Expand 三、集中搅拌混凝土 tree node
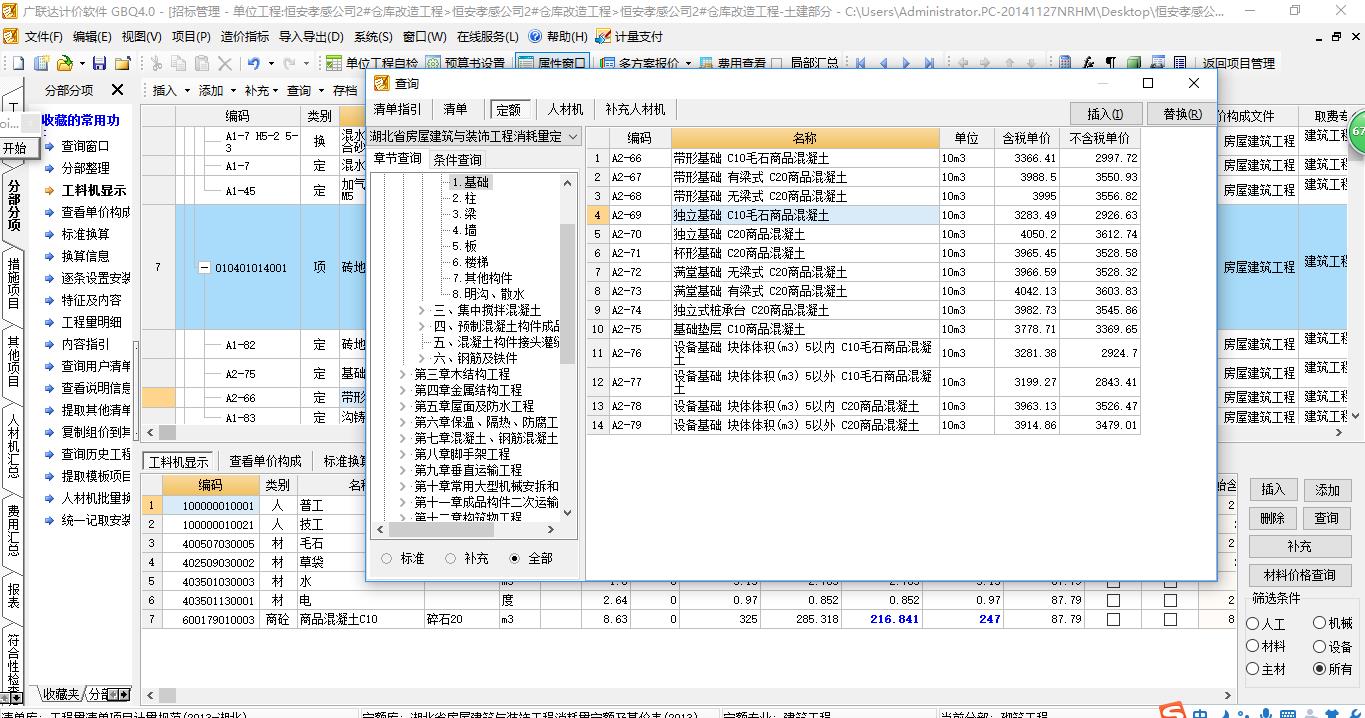The image size is (1365, 718). [422, 311]
